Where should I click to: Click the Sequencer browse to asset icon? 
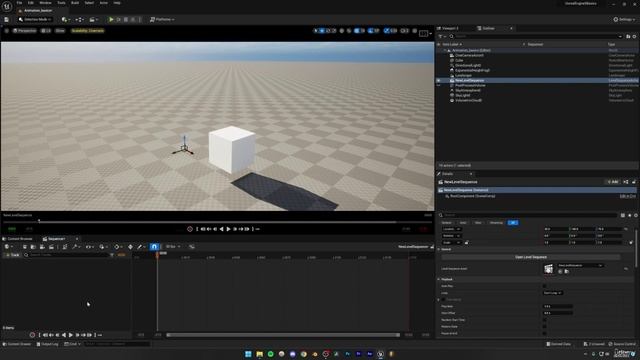33,247
